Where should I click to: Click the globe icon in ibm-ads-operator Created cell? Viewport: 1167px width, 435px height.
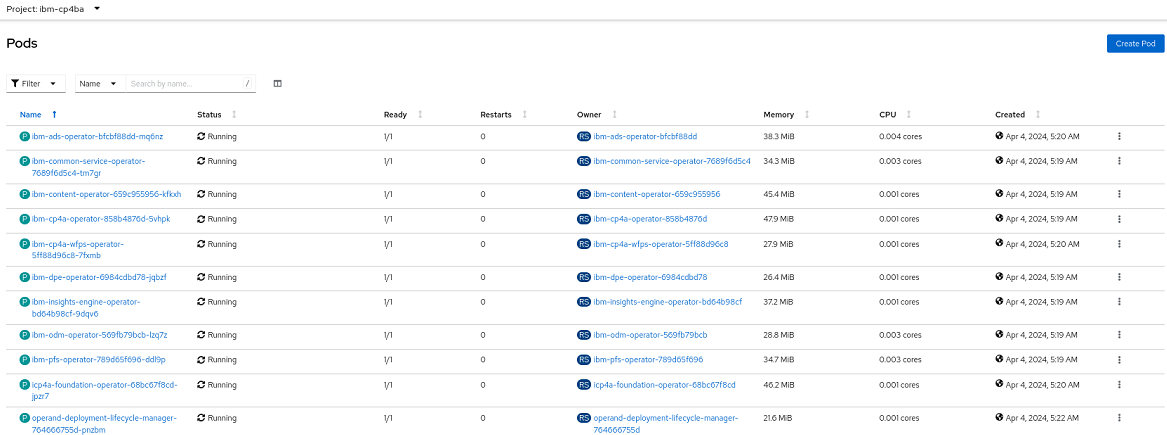tap(1000, 136)
